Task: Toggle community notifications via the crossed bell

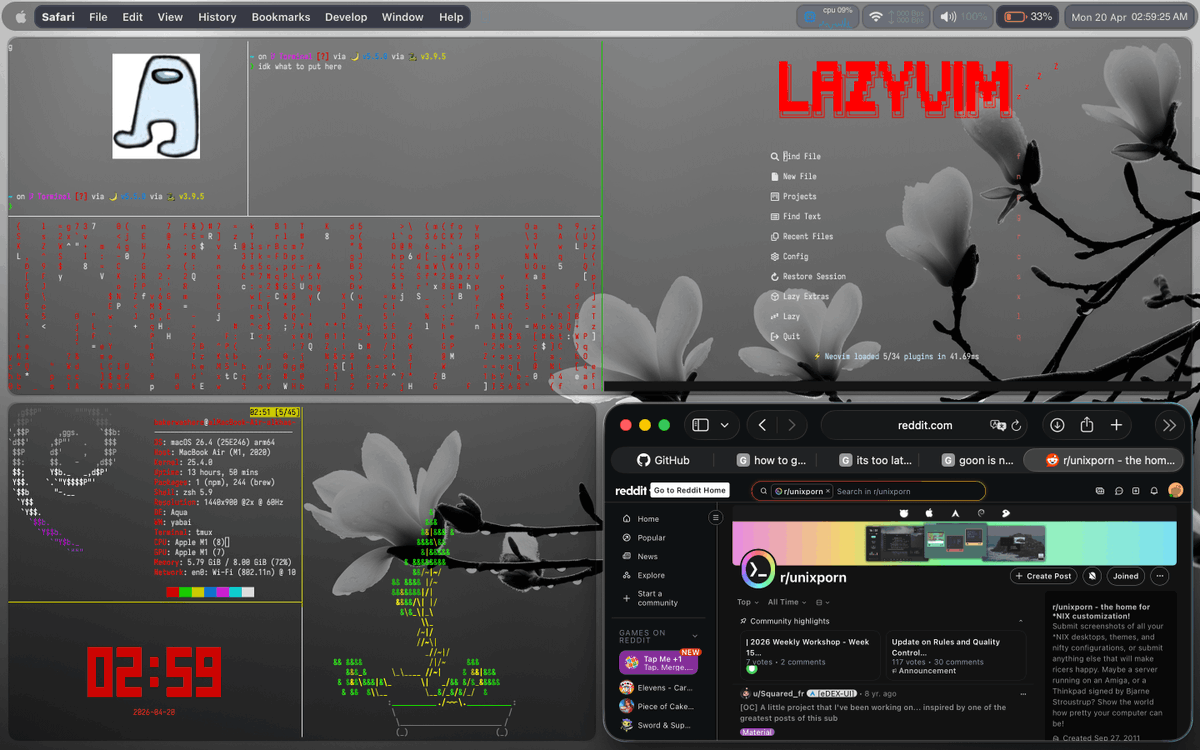Action: pyautogui.click(x=1092, y=576)
